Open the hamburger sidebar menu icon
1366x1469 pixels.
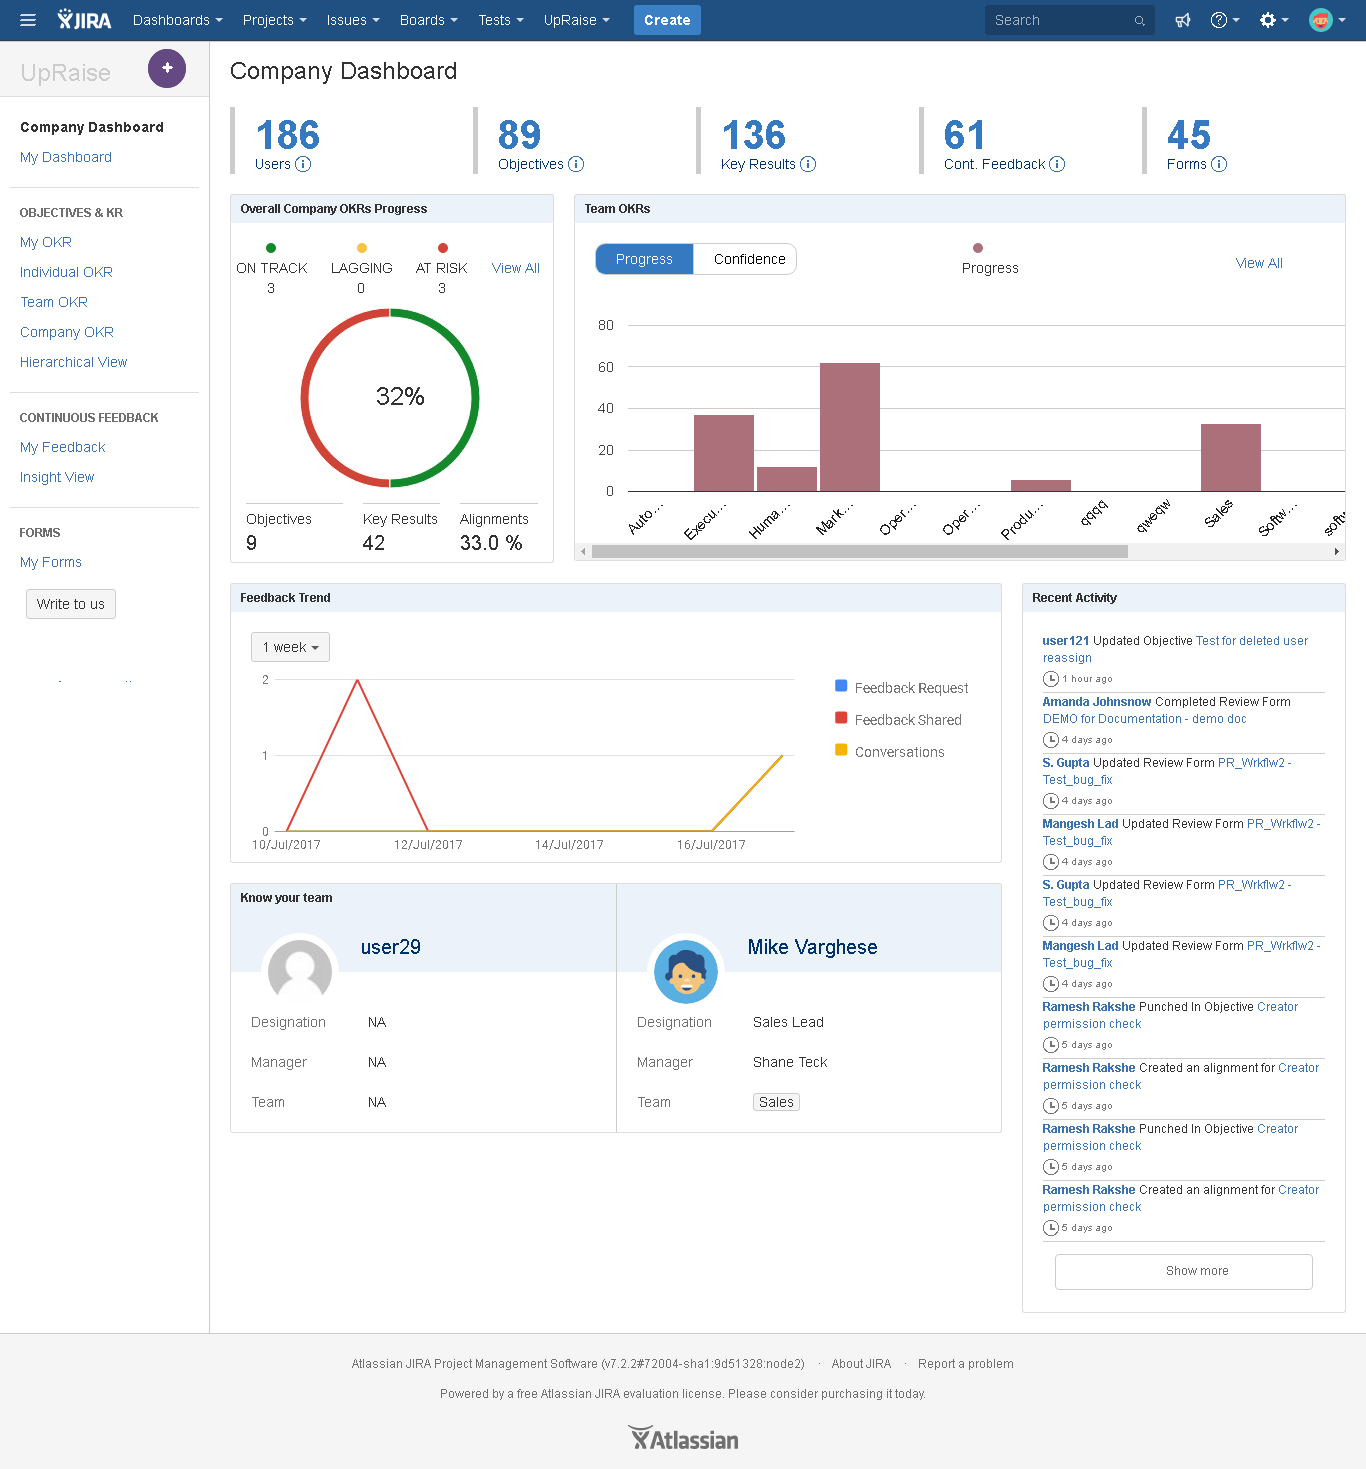click(x=28, y=20)
